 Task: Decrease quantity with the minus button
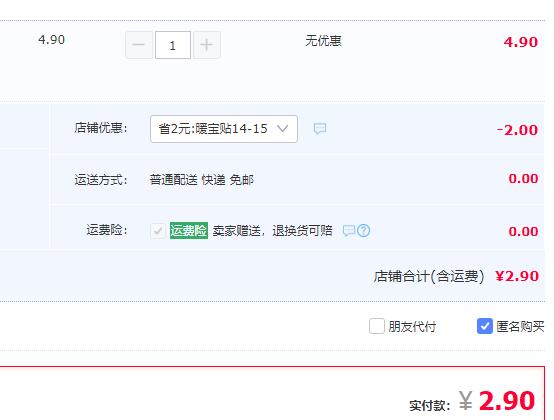[x=139, y=45]
